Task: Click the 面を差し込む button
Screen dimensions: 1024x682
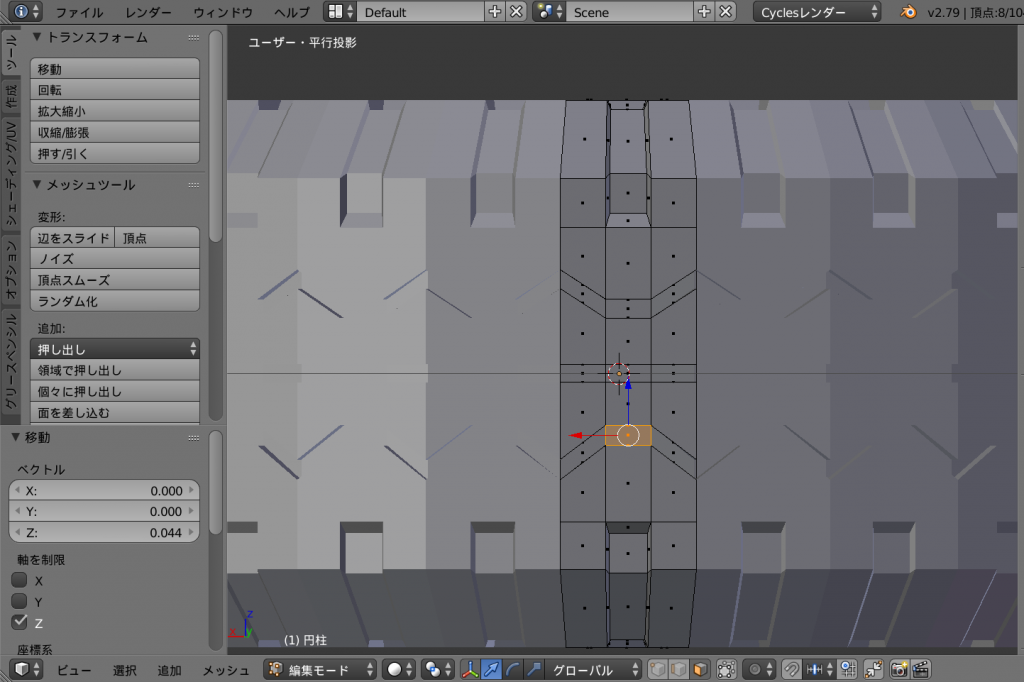Action: click(116, 412)
